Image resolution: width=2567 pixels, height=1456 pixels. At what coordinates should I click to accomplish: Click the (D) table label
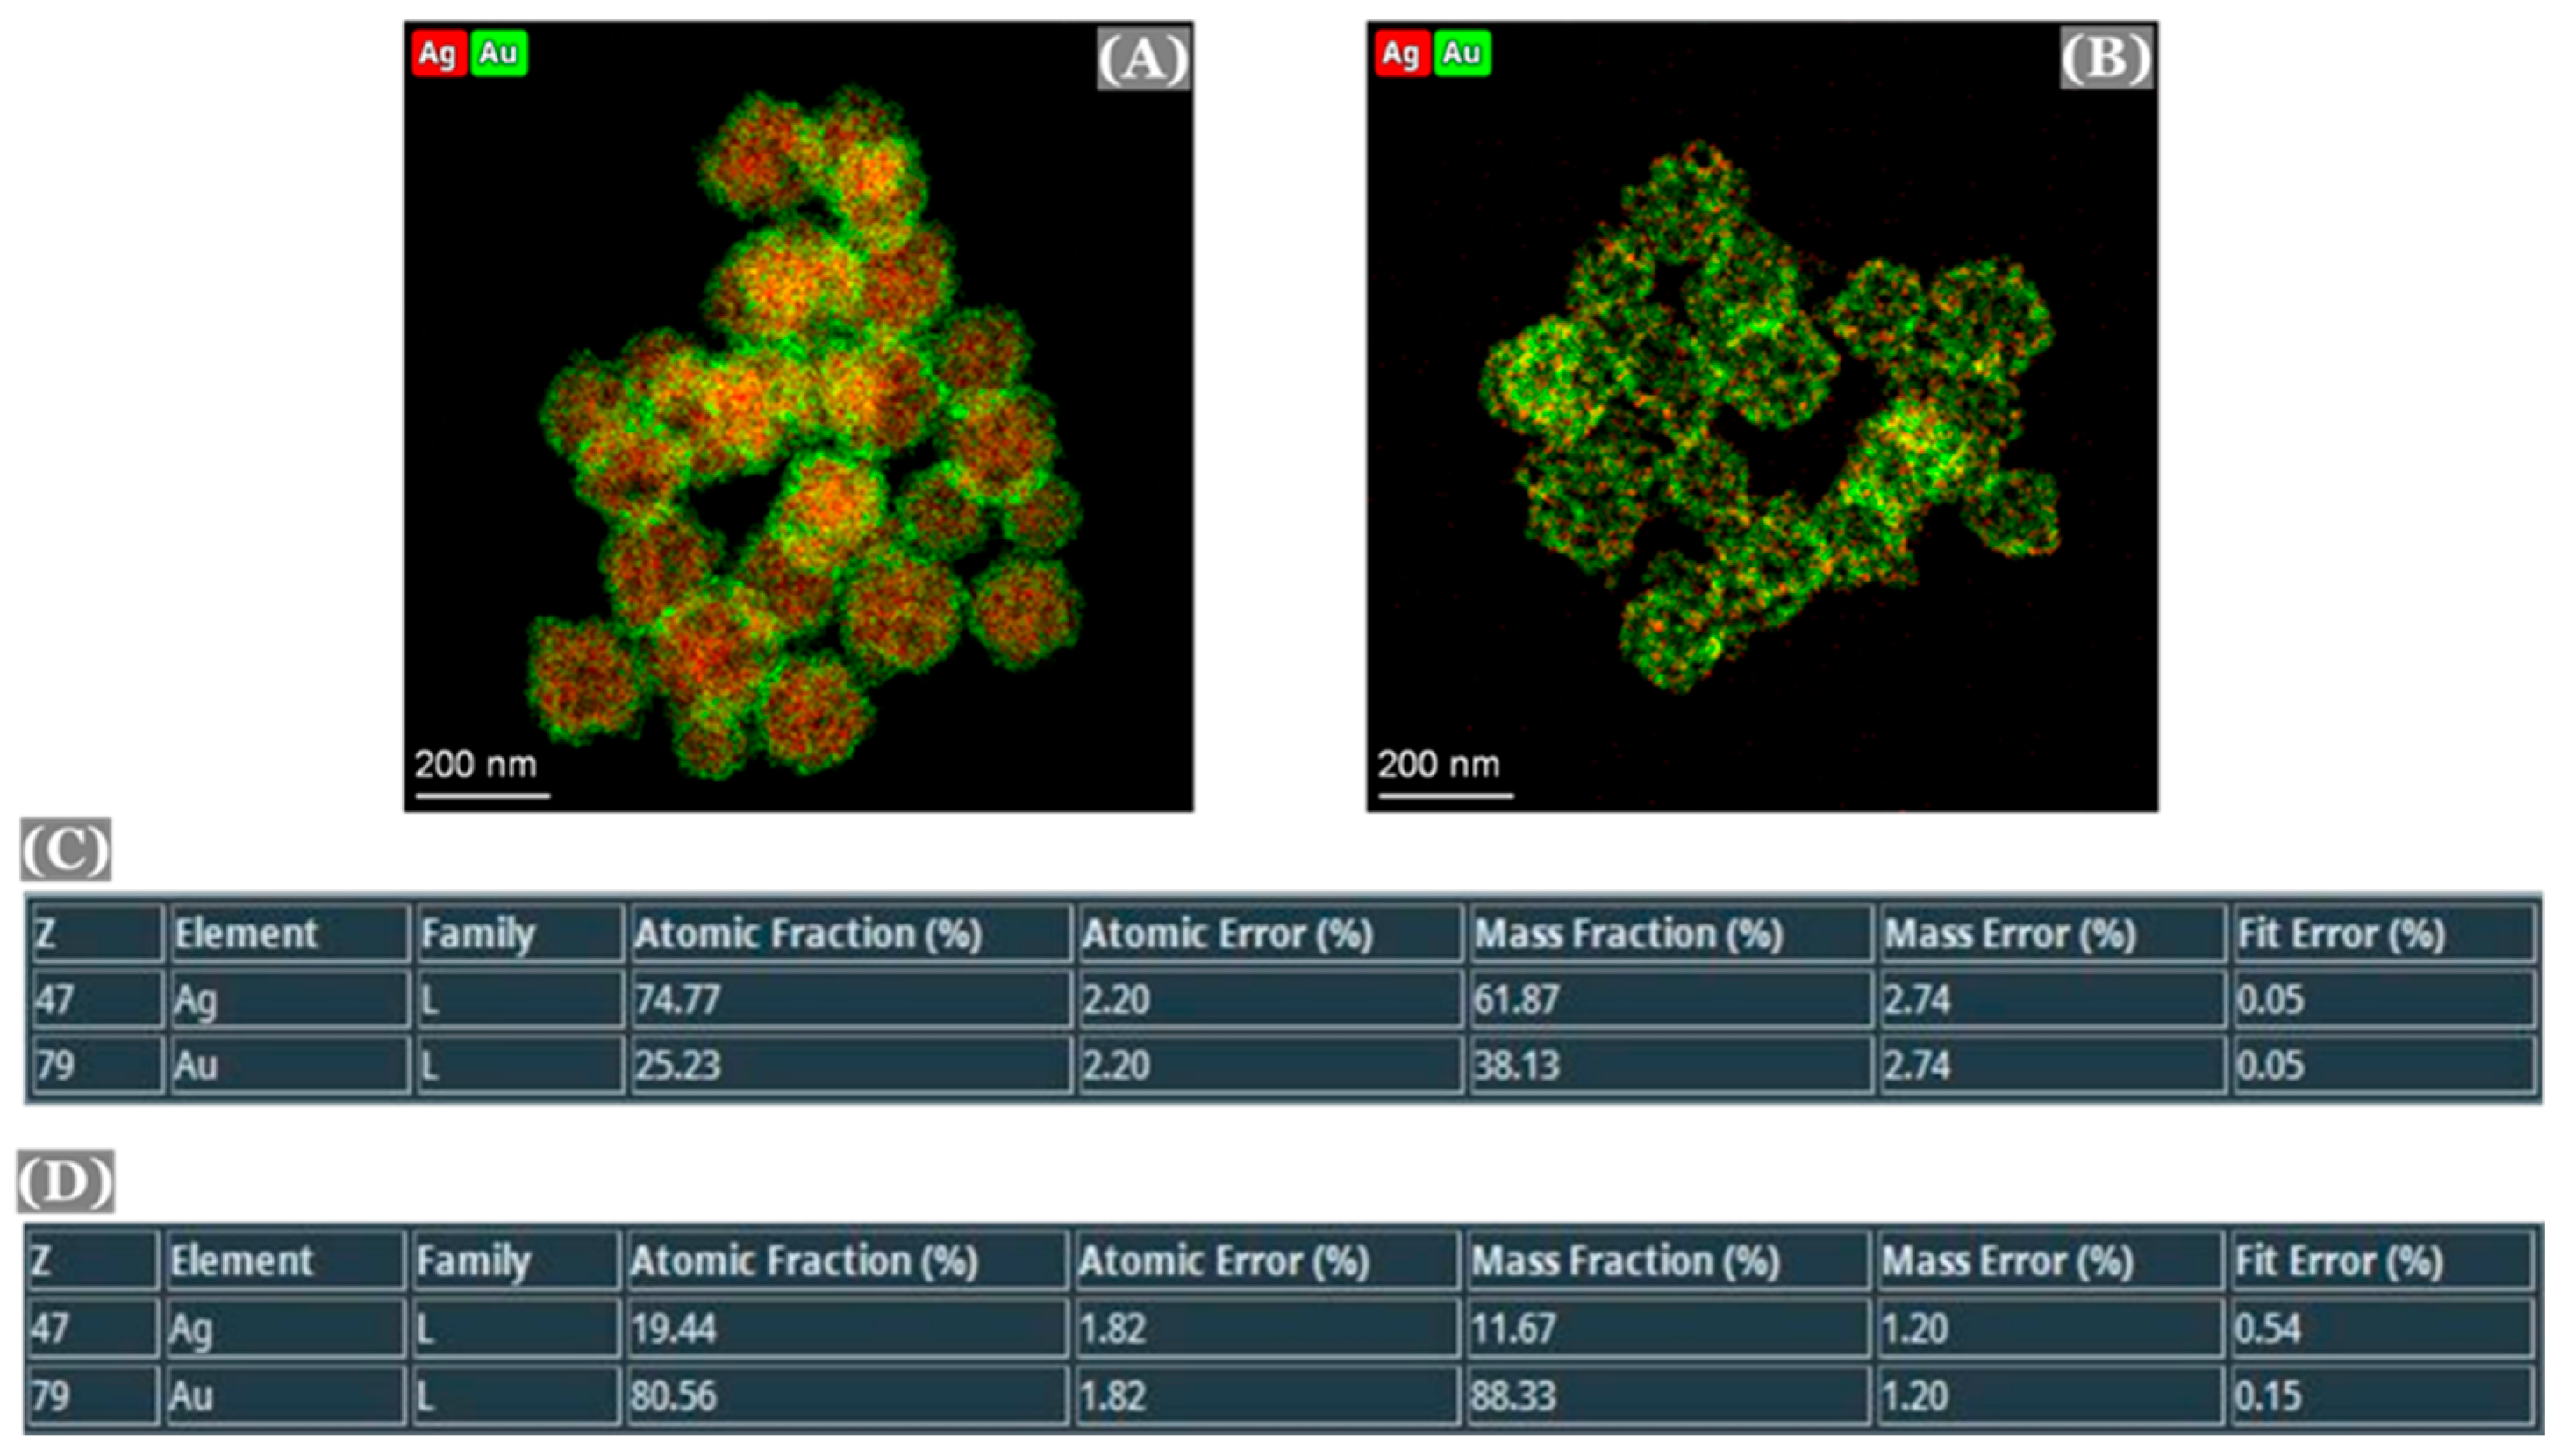[x=66, y=1181]
